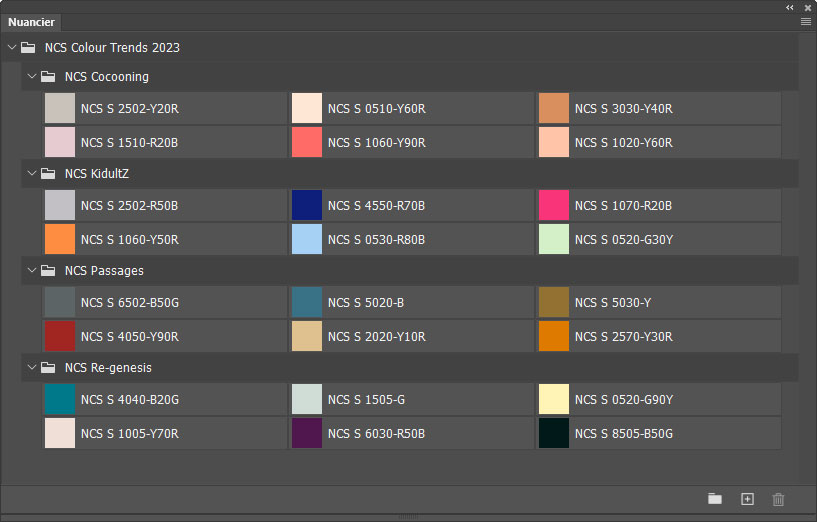817x522 pixels.
Task: Collapse the NCS Cocooning group chevron
Action: 32,77
